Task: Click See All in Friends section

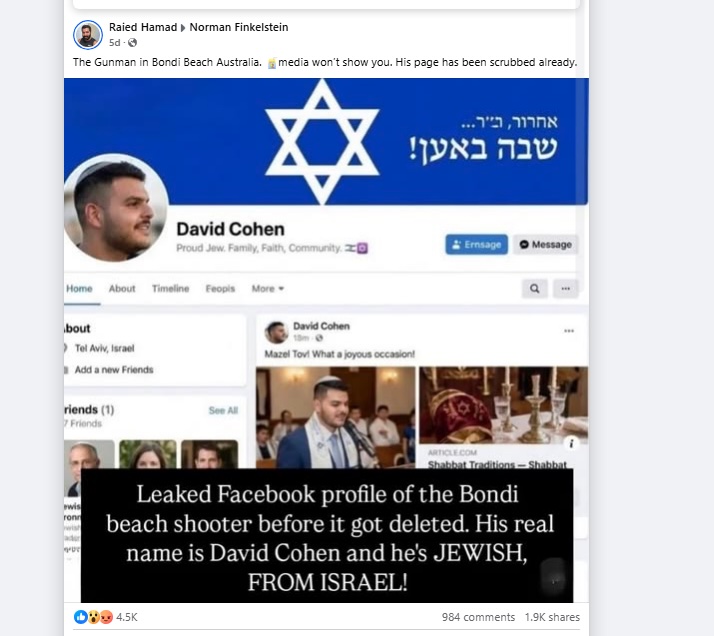Action: pos(223,411)
